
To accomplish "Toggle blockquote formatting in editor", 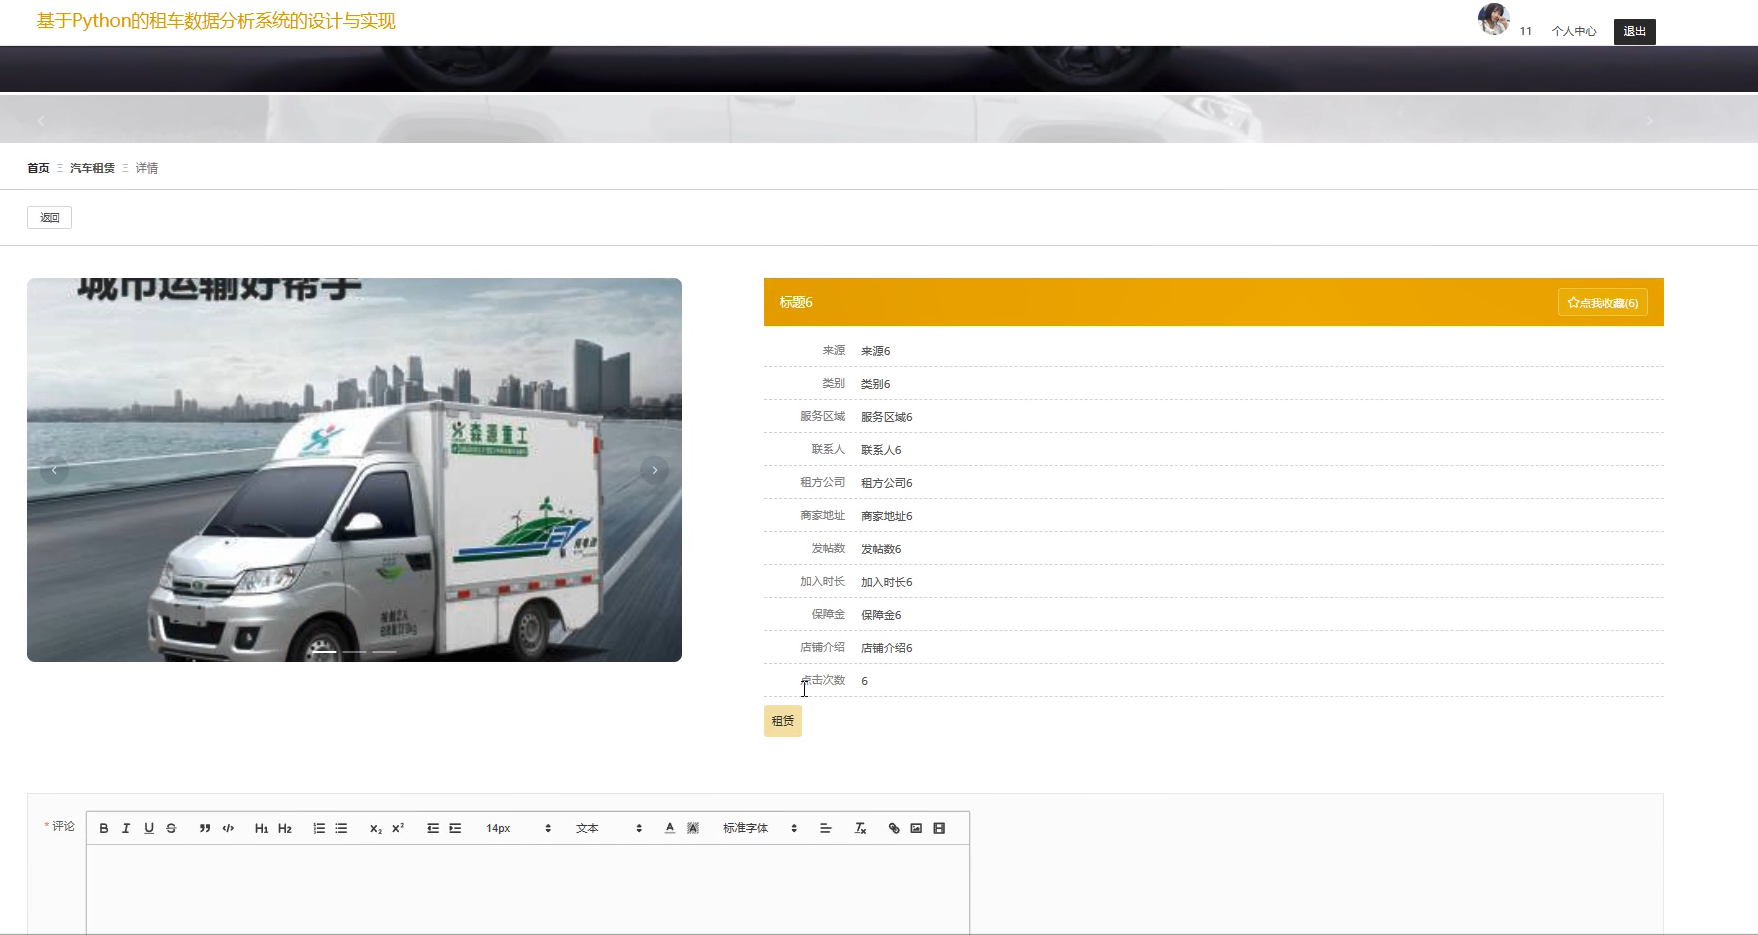I will click(x=205, y=828).
